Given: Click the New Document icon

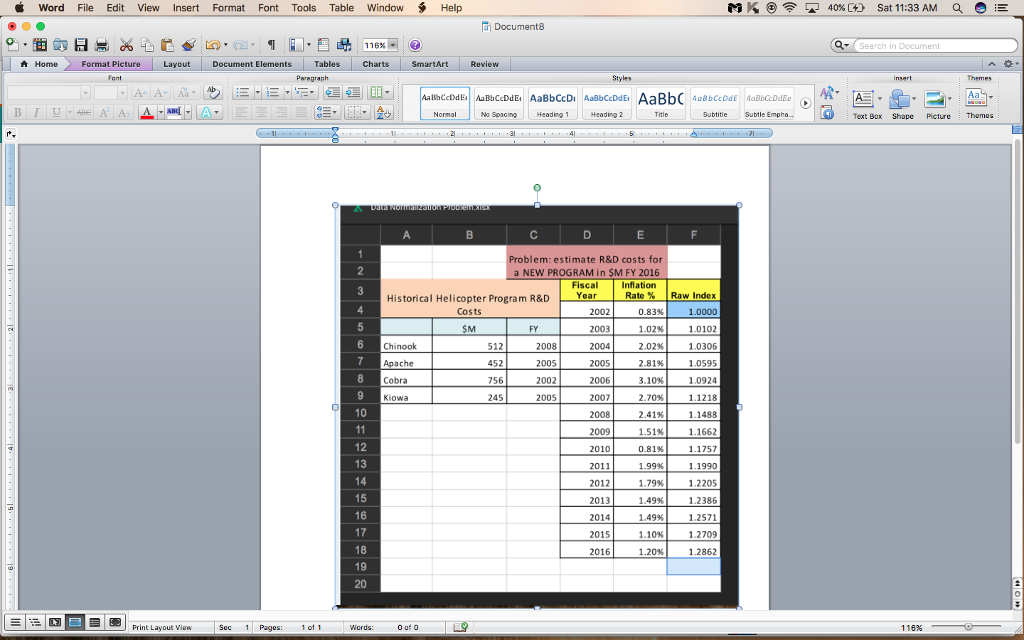Looking at the screenshot, I should click(12, 45).
